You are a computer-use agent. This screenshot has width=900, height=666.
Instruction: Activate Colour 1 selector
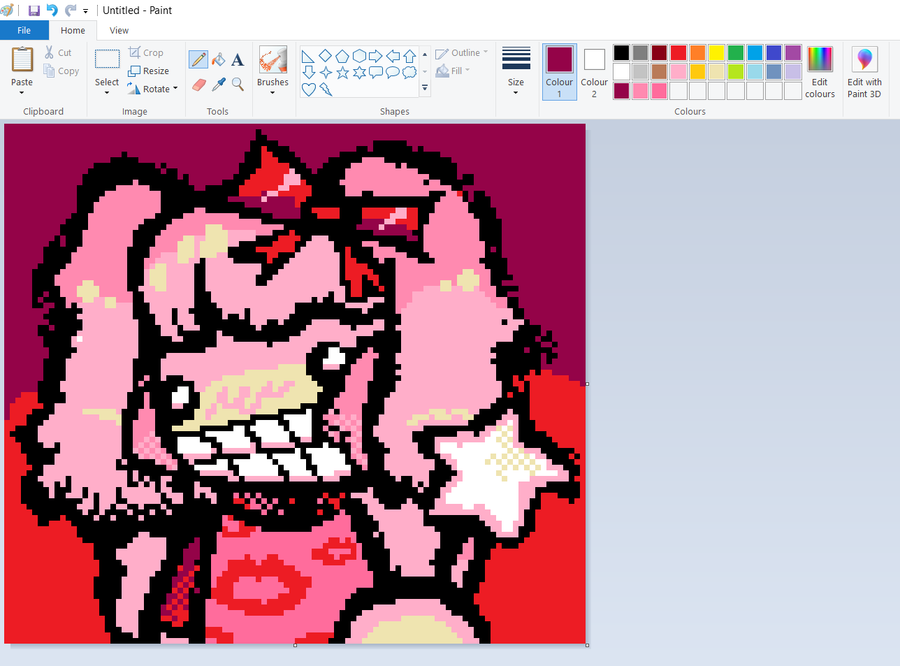tap(560, 72)
